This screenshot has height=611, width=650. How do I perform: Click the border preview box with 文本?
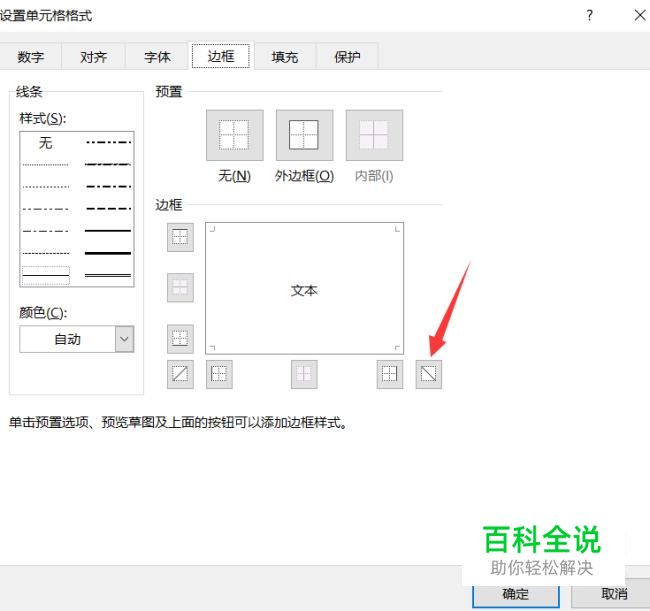304,289
